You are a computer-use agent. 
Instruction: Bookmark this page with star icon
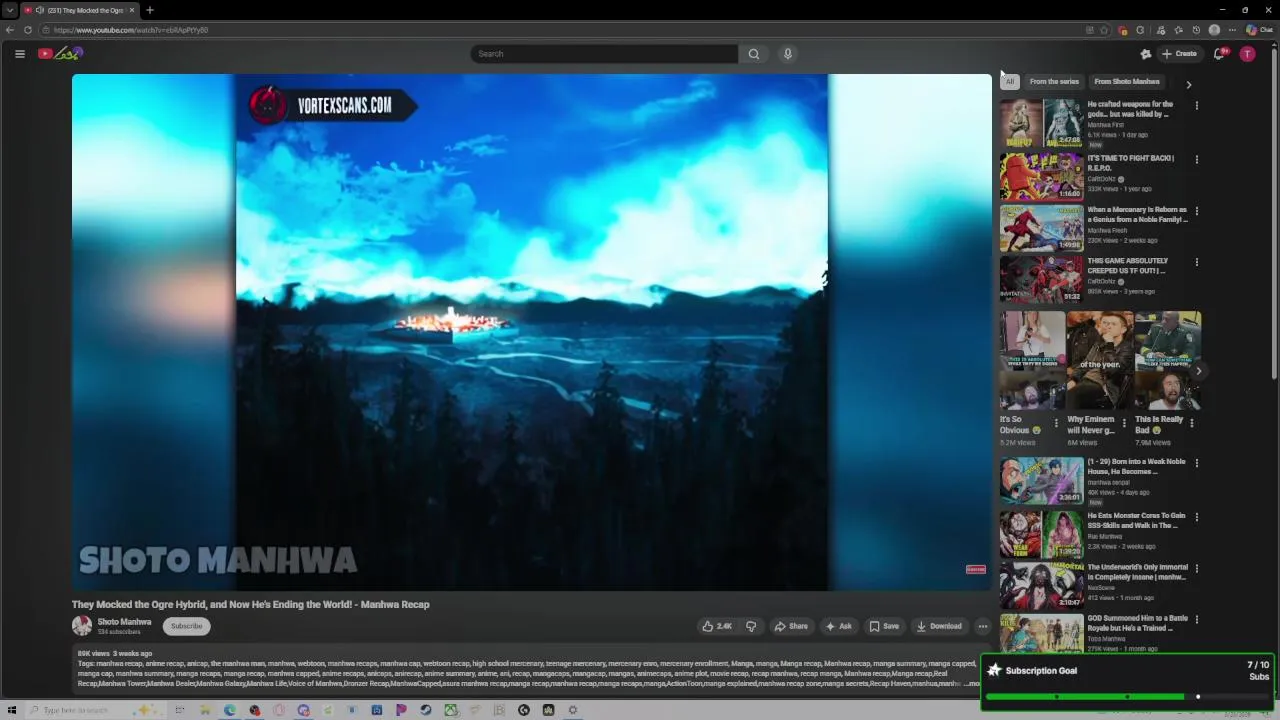point(1104,30)
